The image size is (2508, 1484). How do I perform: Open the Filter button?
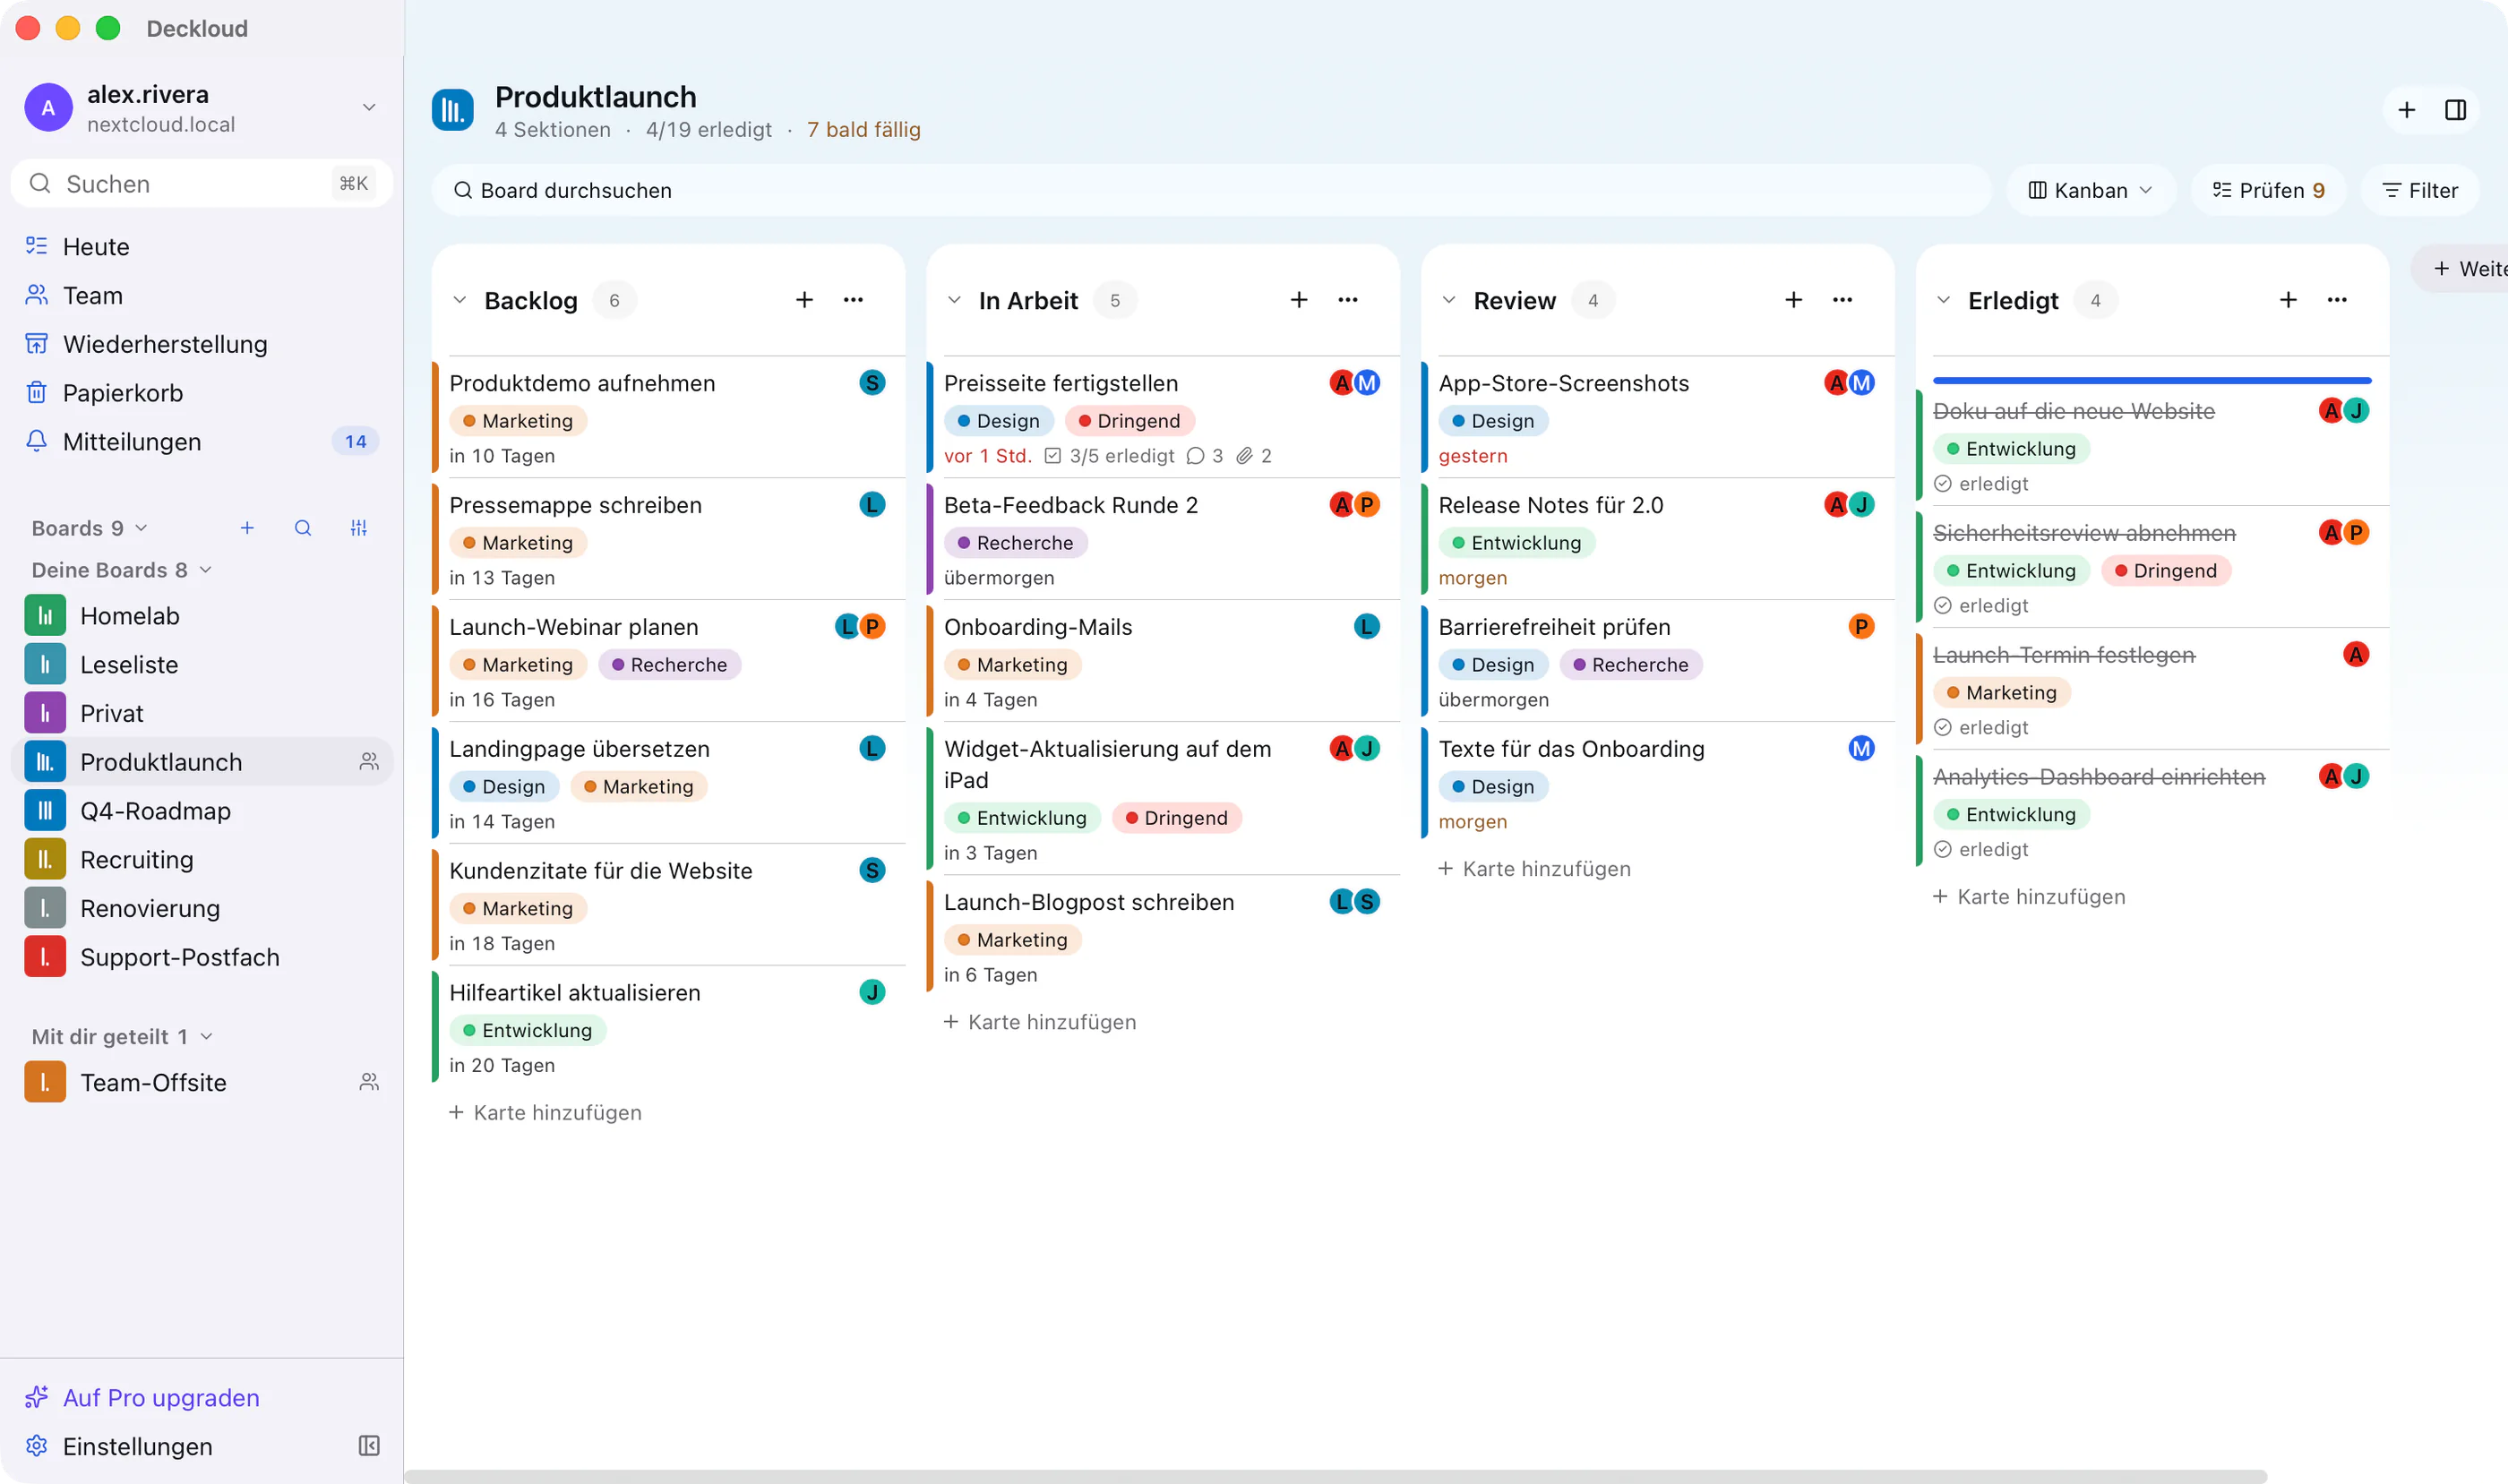pos(2420,190)
